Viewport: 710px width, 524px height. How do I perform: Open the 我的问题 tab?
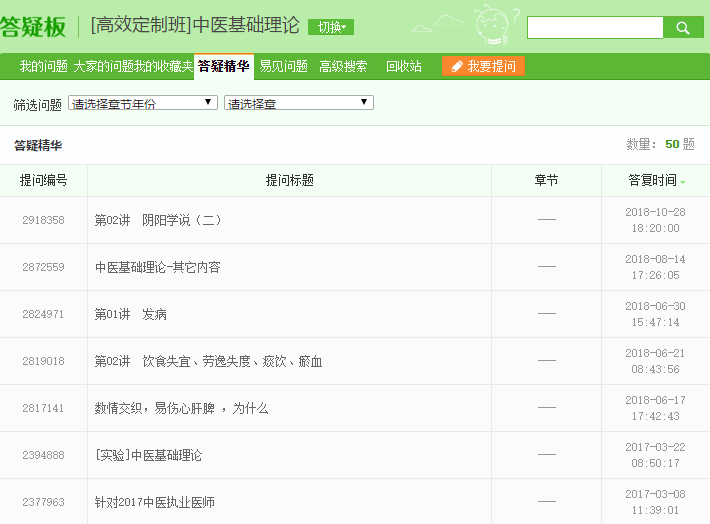pyautogui.click(x=43, y=67)
